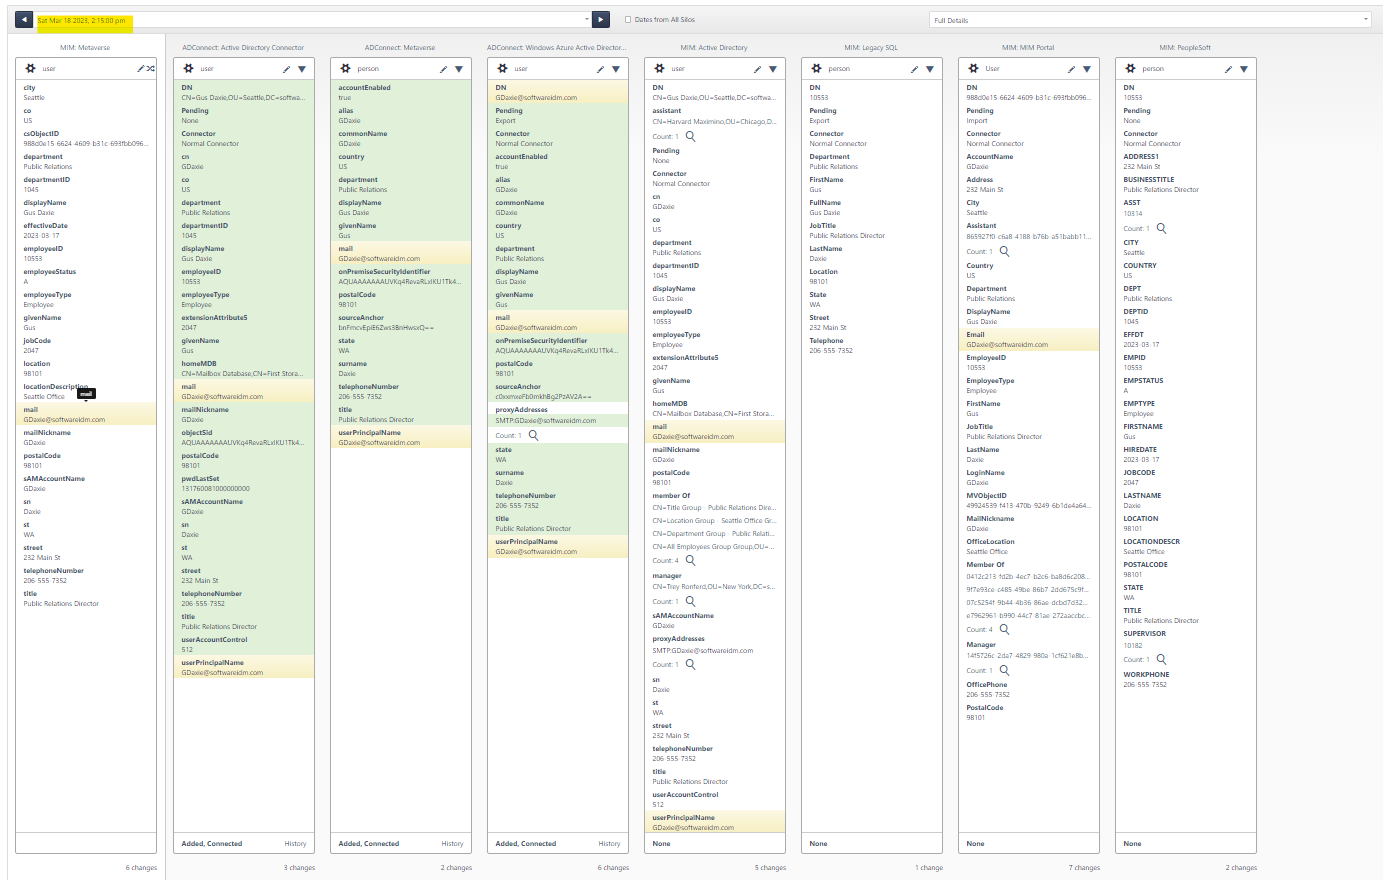Click gear icon in ADConnect: Metaverse panel
This screenshot has width=1383, height=880.
click(x=345, y=69)
